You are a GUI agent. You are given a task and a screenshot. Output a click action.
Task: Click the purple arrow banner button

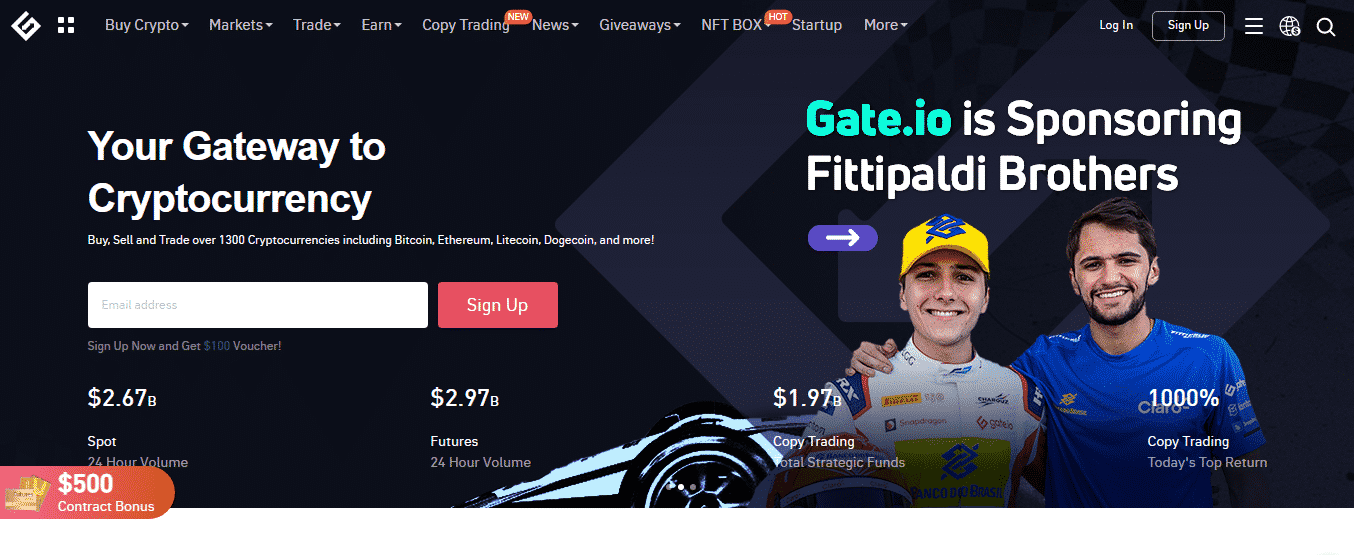click(842, 237)
